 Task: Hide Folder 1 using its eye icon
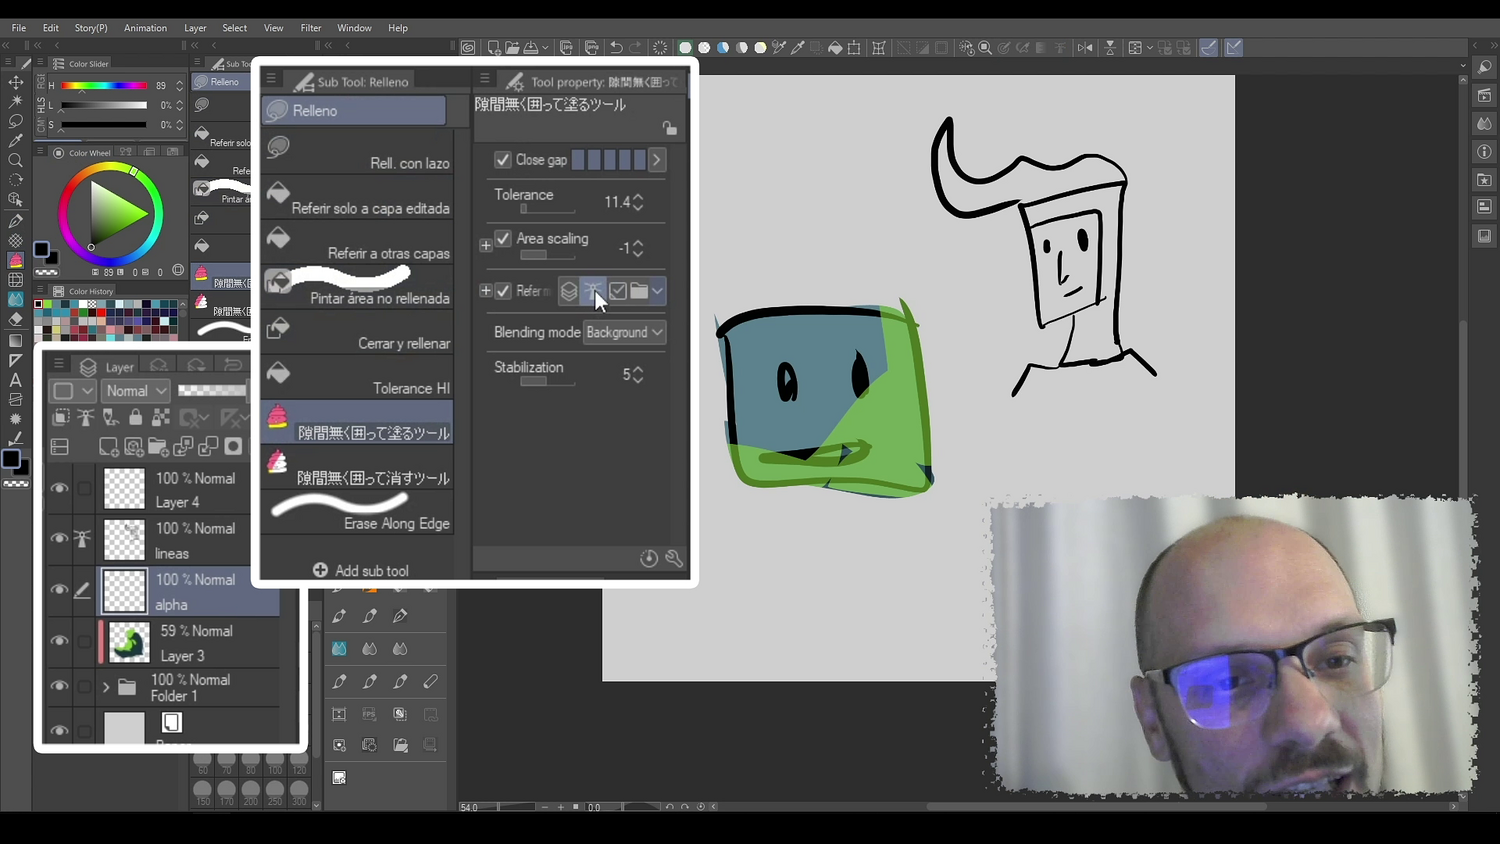[60, 687]
